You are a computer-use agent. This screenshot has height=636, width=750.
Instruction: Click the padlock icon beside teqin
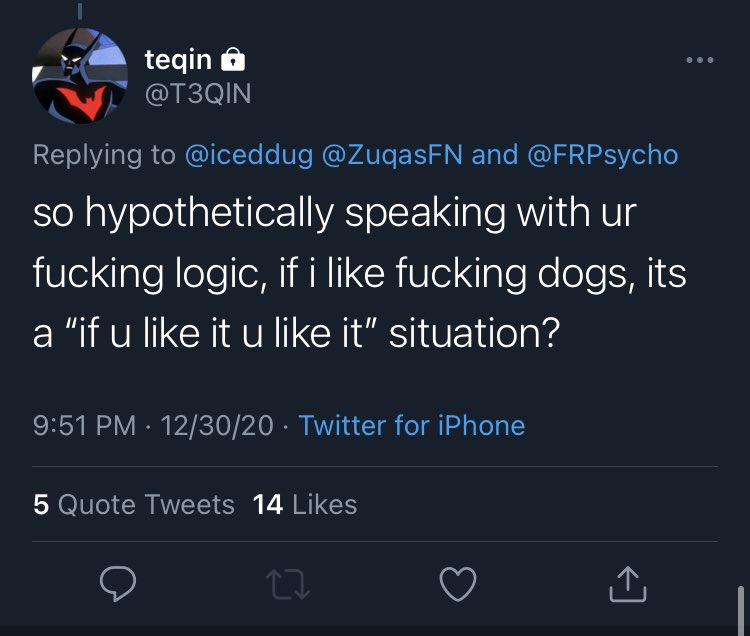[232, 61]
